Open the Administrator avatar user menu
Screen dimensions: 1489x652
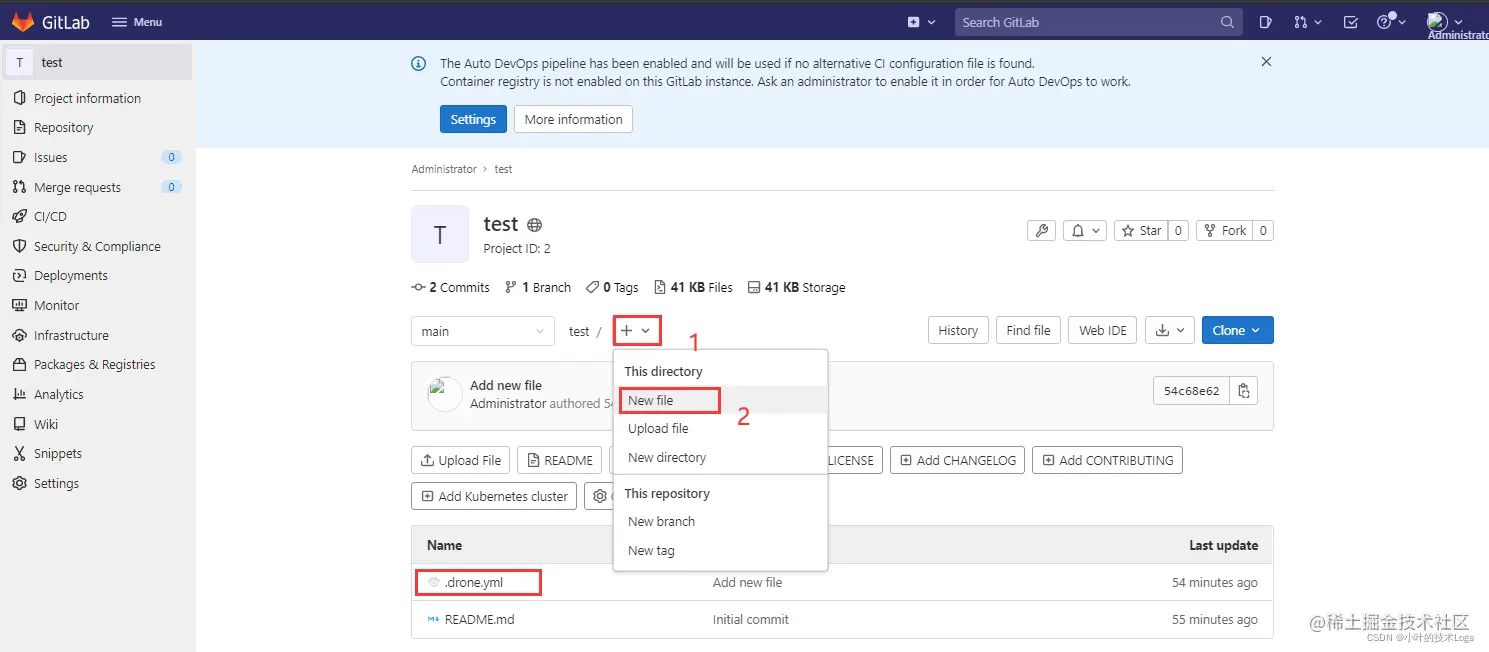1445,22
